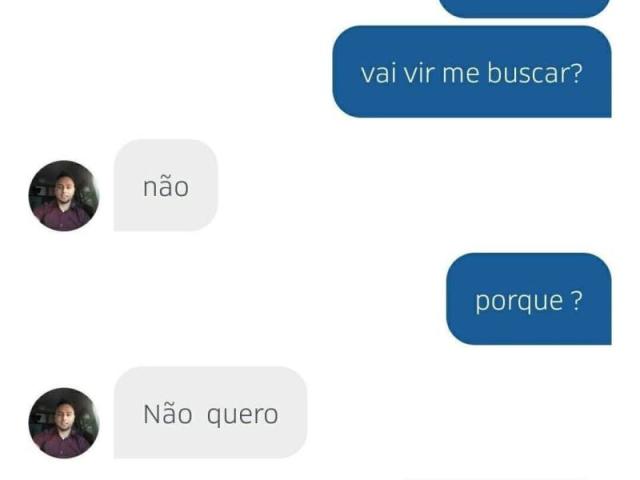Viewport: 640px width, 480px height.
Task: Click the lowercase "não" text in the first reply
Action: tap(166, 187)
